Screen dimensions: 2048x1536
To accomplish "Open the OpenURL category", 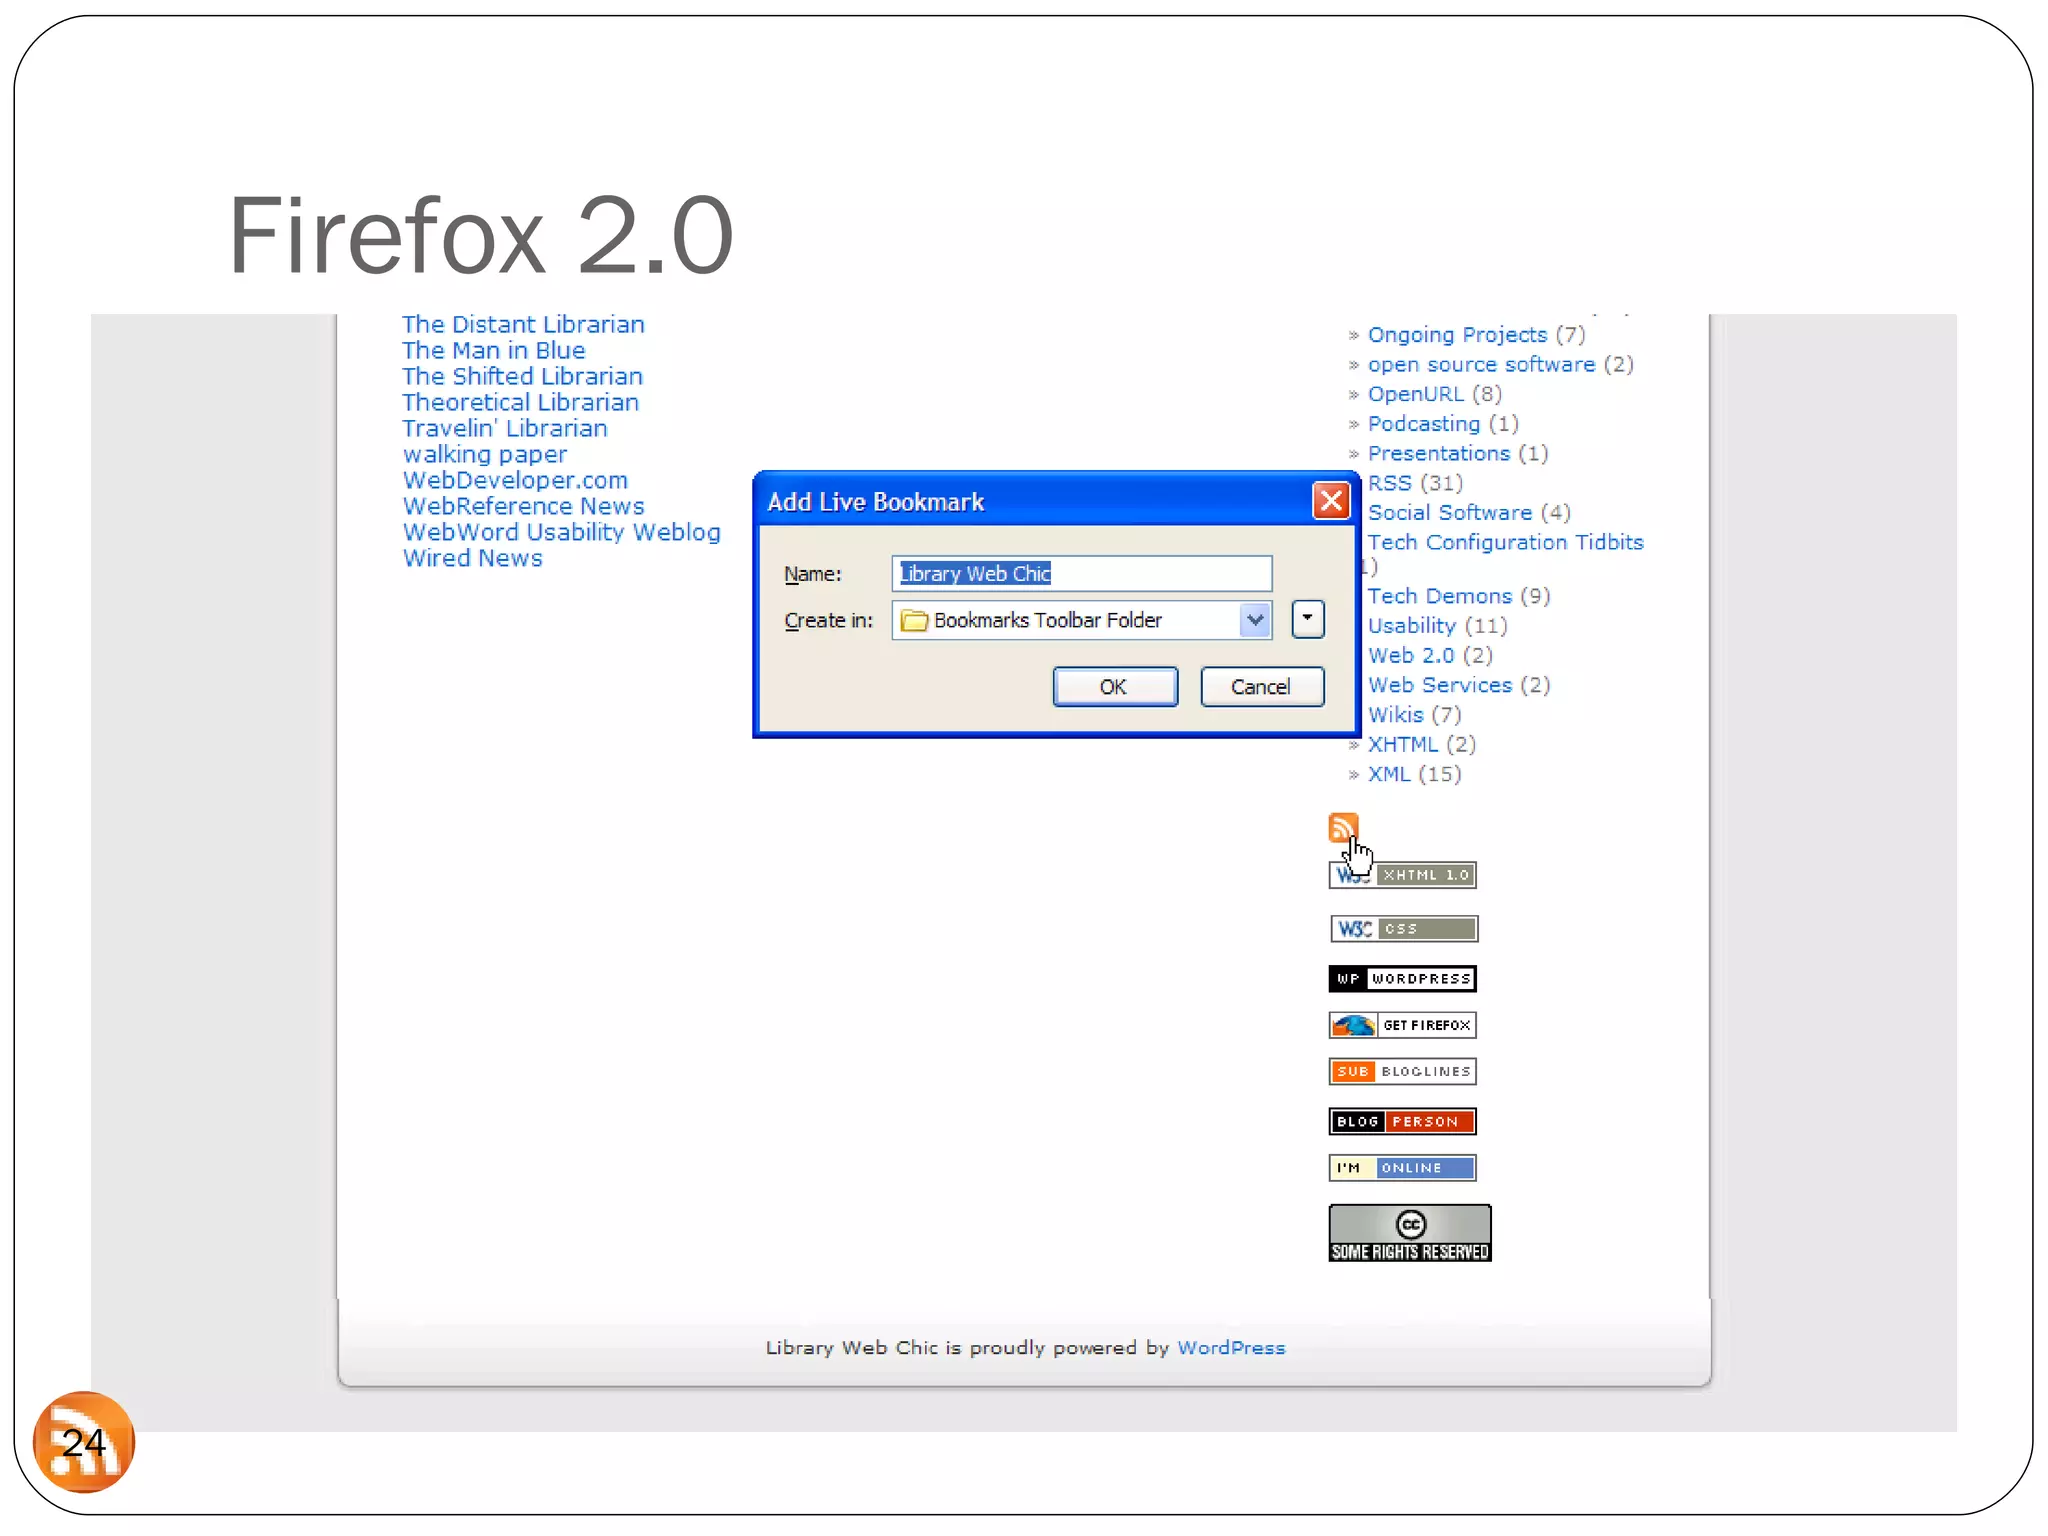I will (1415, 394).
